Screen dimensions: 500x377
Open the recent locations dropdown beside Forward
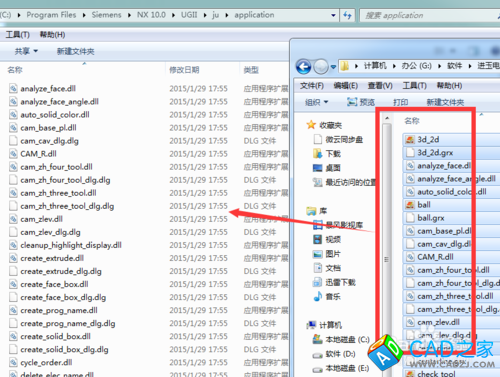click(333, 67)
